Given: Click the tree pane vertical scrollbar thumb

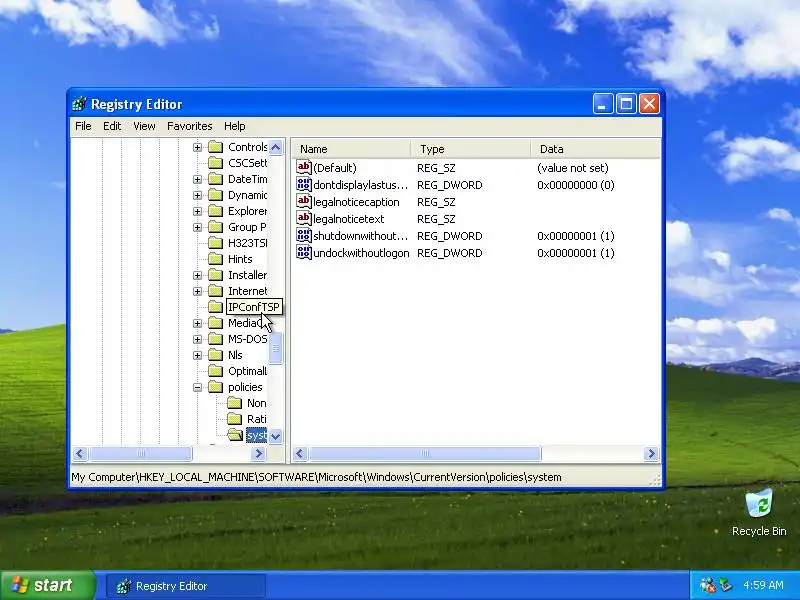Looking at the screenshot, I should pos(276,348).
